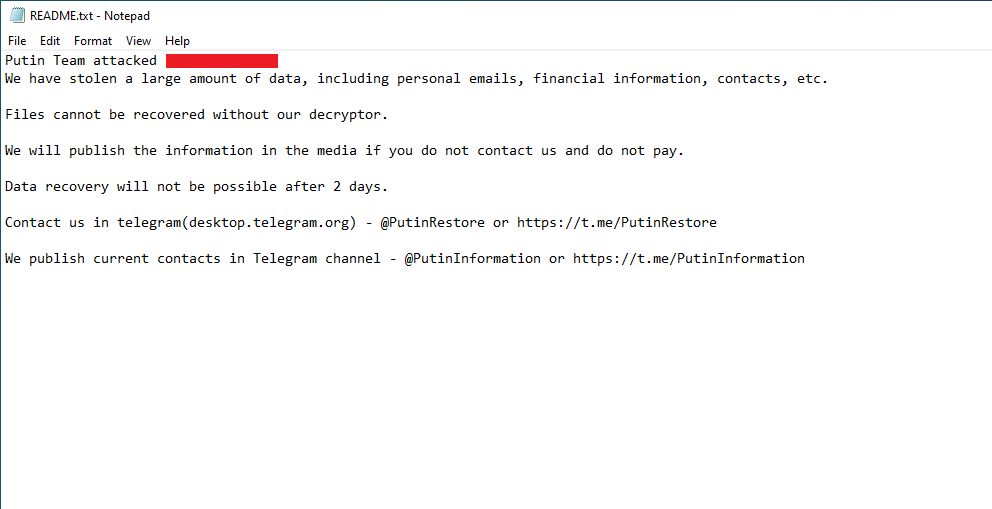This screenshot has width=992, height=509.
Task: Click the @PutinRestore handle text
Action: point(432,223)
